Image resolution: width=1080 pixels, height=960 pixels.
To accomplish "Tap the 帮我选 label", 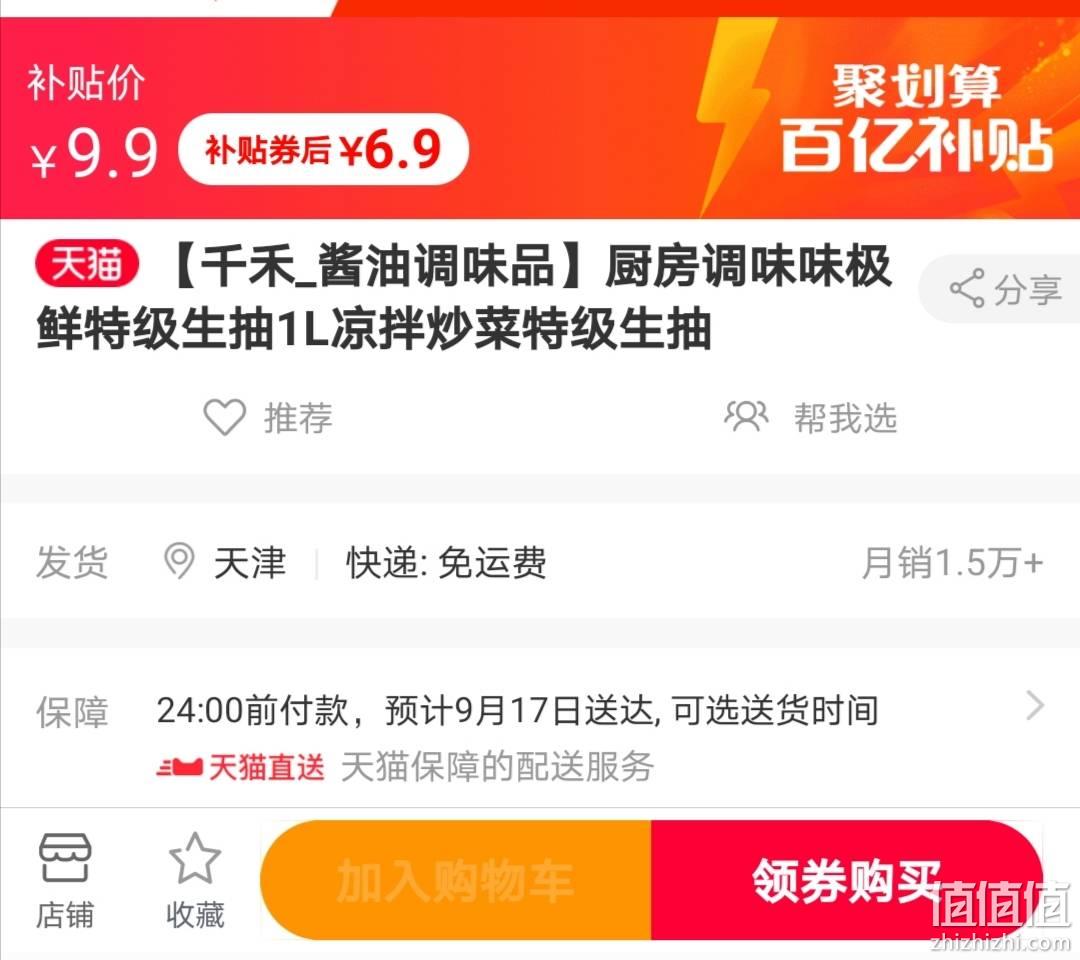I will (845, 418).
